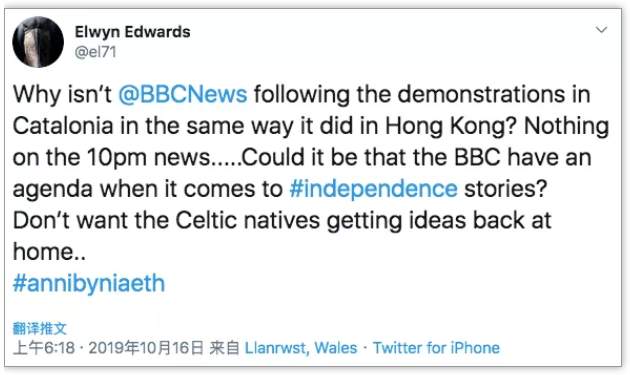Screen dimensions: 630x375
Task: Open the @BBCNews mention
Action: coord(183,94)
